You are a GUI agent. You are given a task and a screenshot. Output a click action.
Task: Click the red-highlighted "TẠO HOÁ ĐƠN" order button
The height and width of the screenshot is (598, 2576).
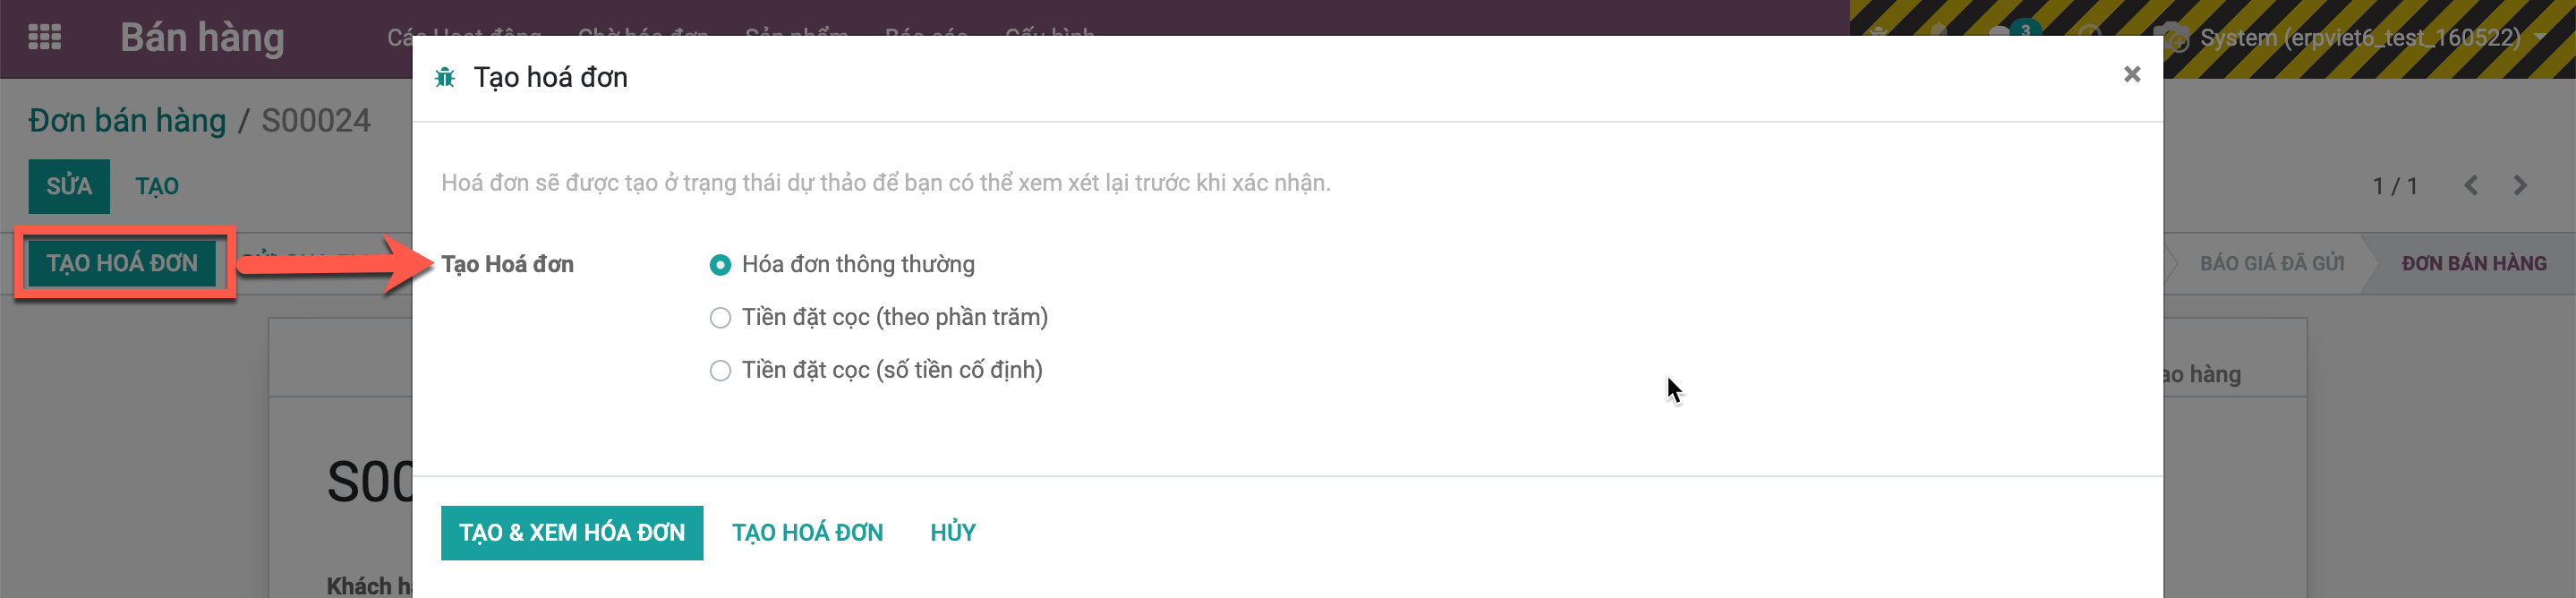tap(123, 264)
